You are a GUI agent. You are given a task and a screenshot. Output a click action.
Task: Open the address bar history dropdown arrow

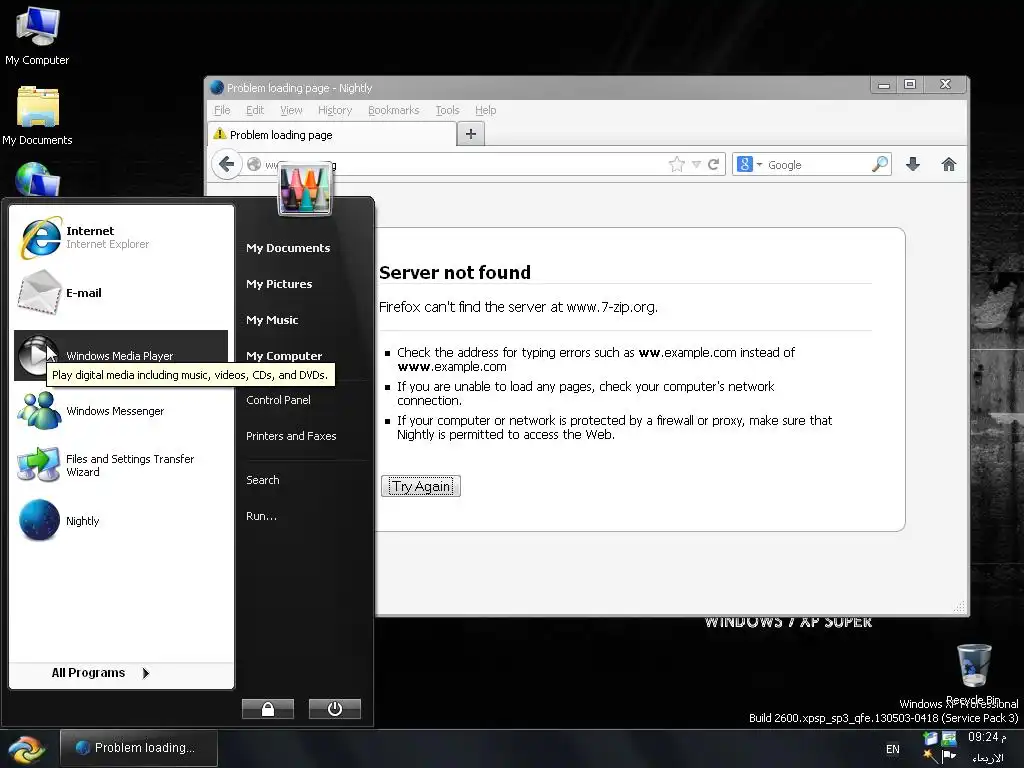tap(696, 165)
